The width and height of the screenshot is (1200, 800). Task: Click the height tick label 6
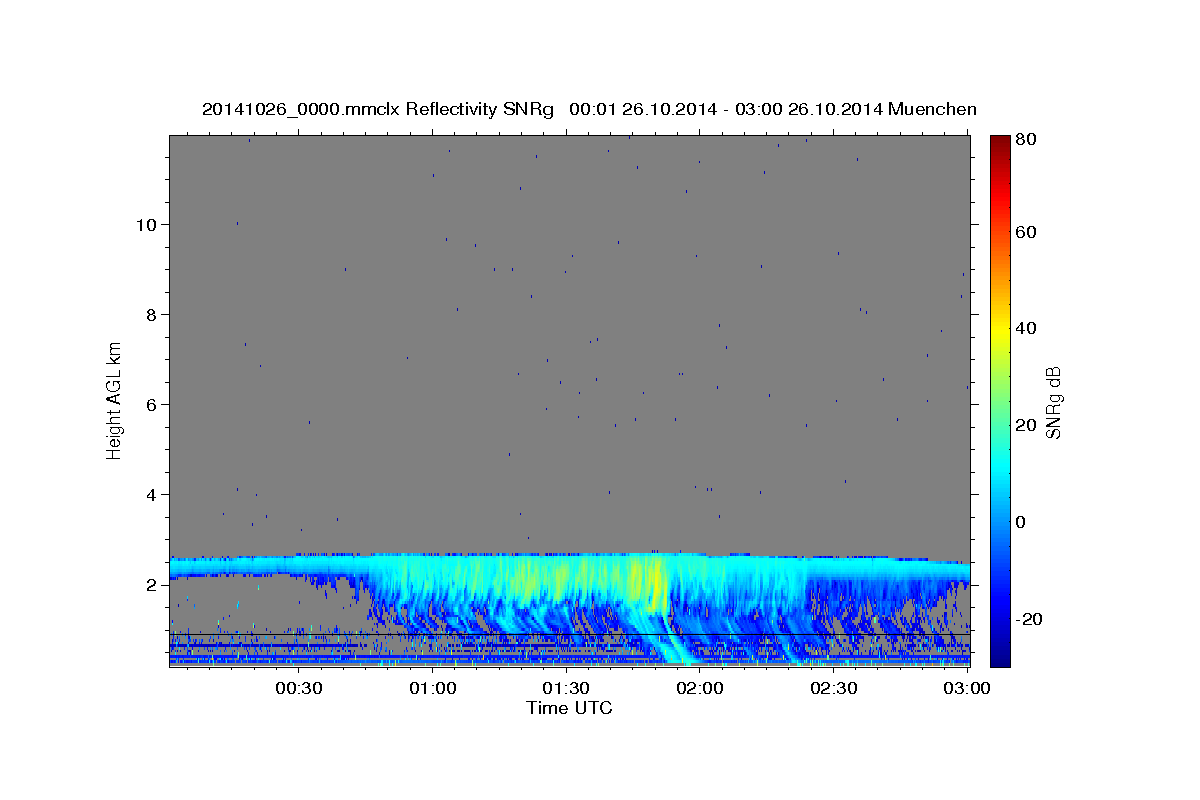151,404
